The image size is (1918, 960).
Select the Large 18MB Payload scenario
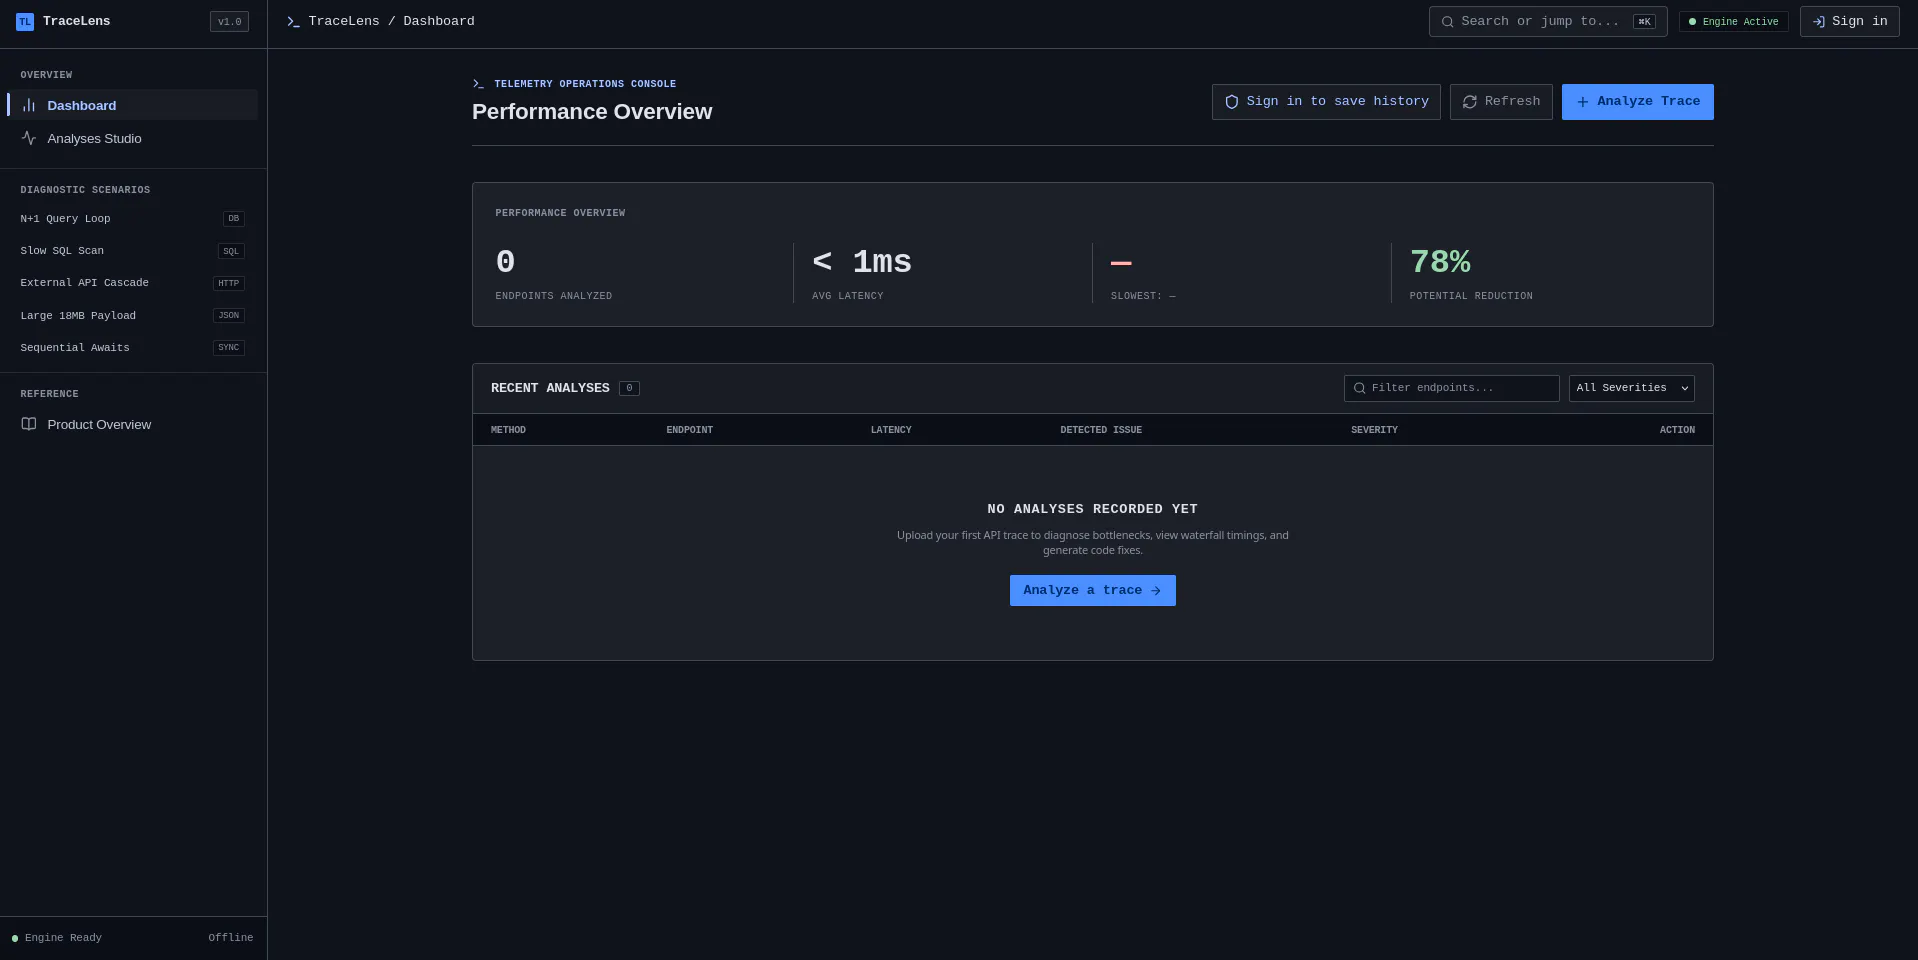[132, 316]
